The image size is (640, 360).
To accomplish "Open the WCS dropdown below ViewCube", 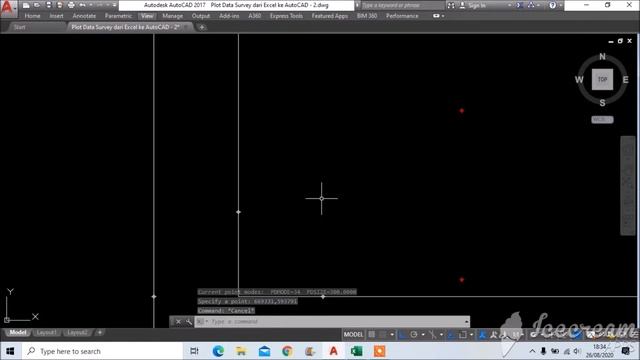I will tap(602, 120).
